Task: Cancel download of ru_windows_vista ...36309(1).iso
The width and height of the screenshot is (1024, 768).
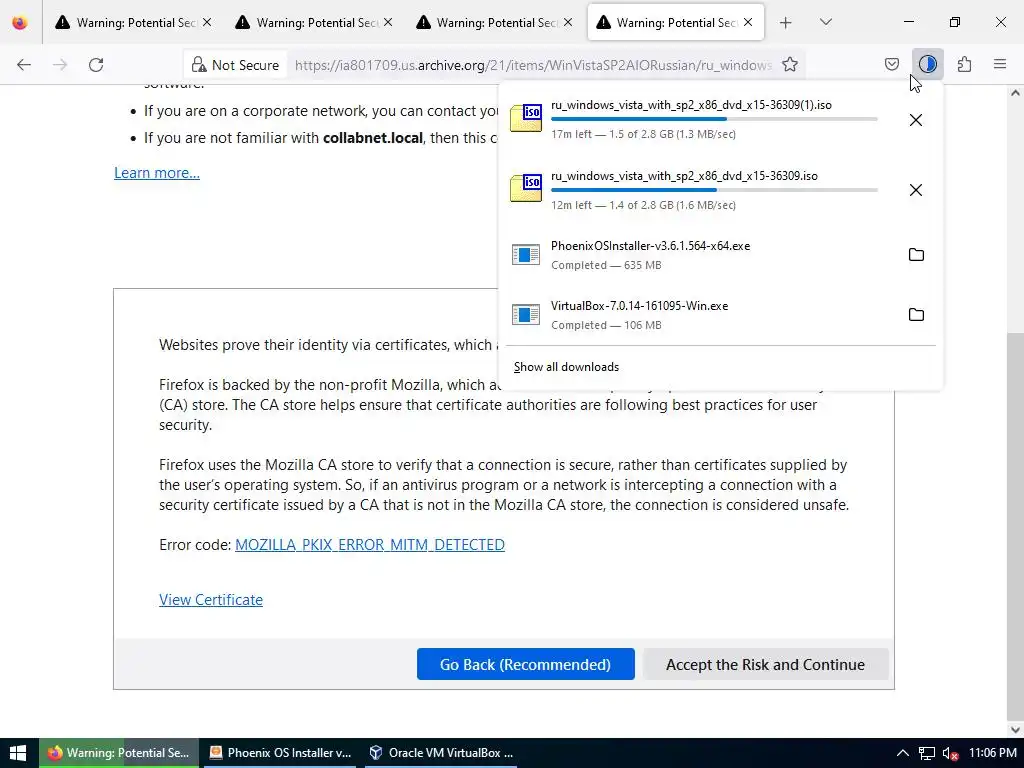Action: [x=916, y=120]
